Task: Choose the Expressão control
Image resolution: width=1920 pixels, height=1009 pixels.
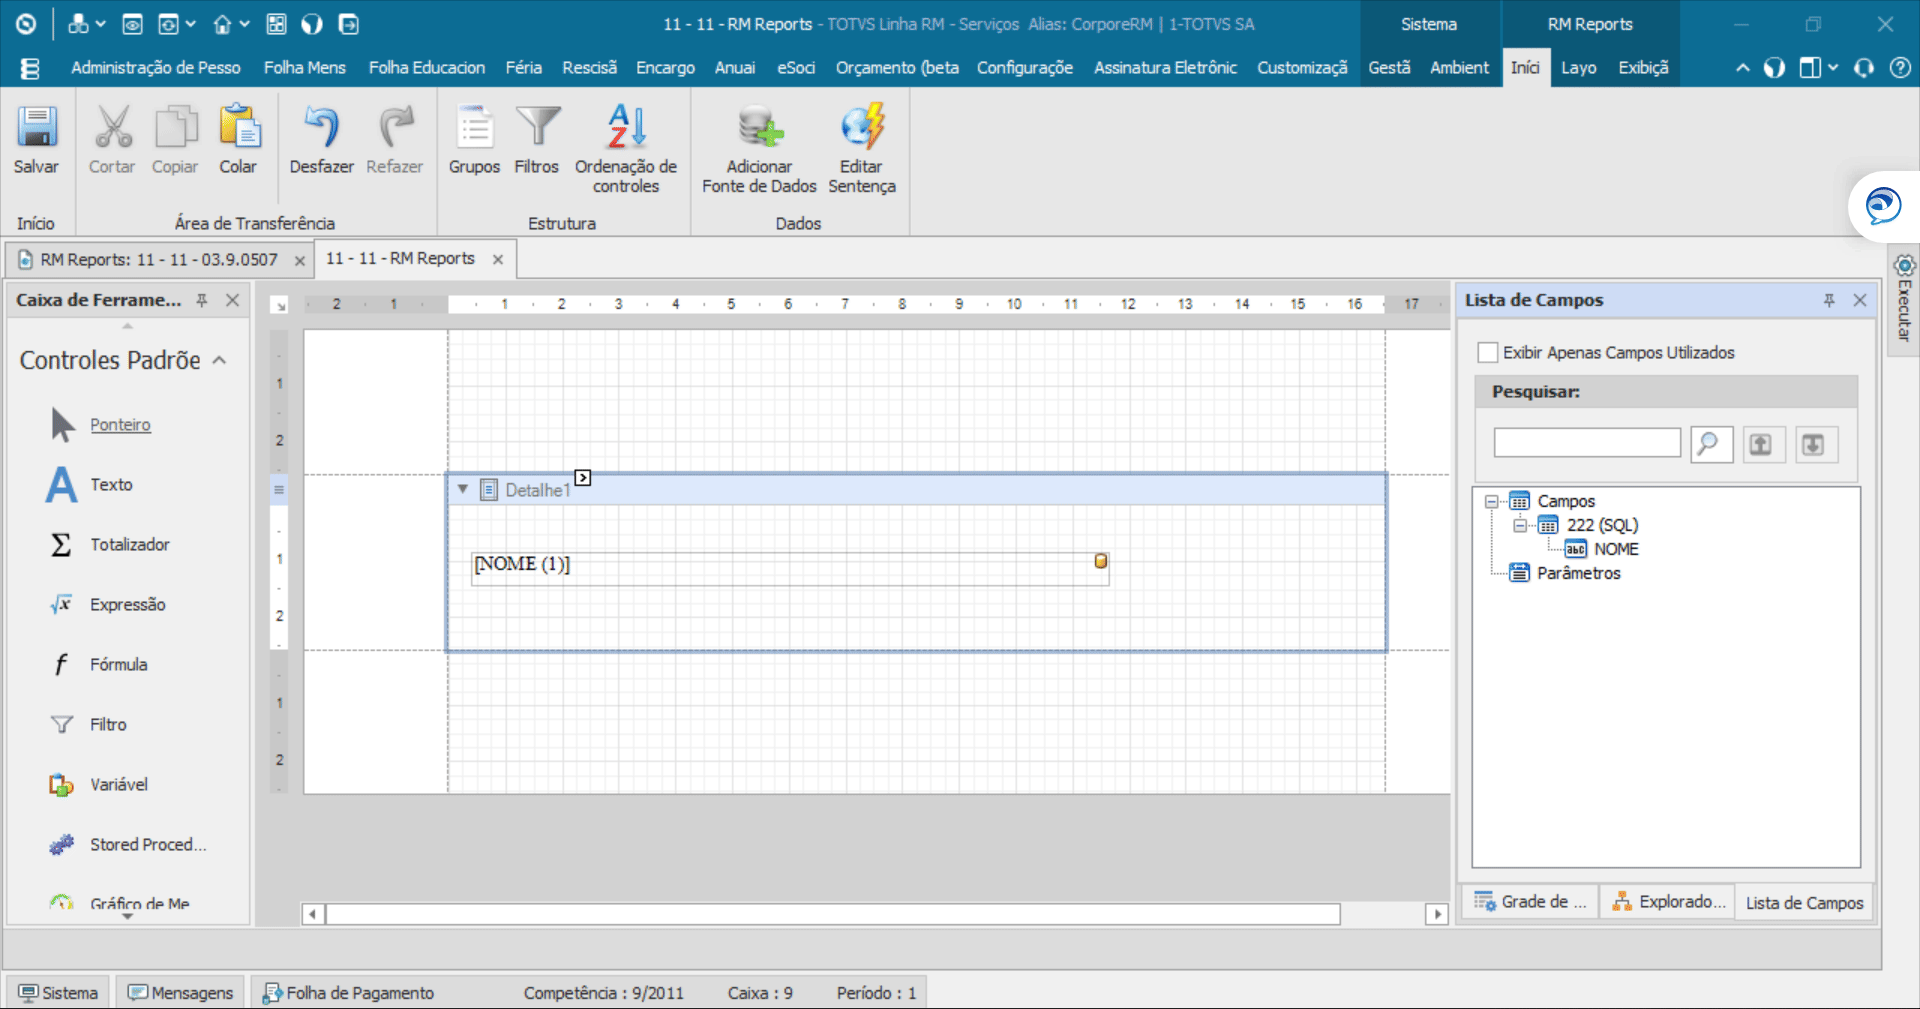Action: click(127, 604)
